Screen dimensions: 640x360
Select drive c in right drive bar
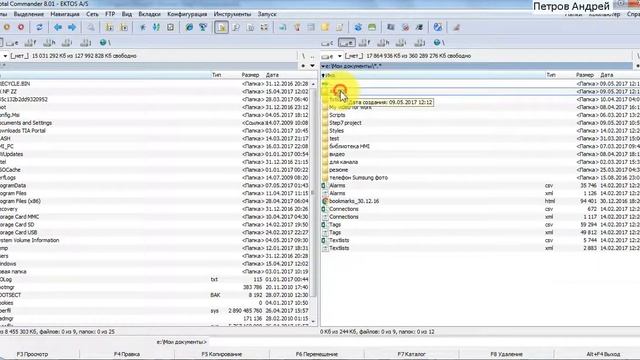click(327, 42)
